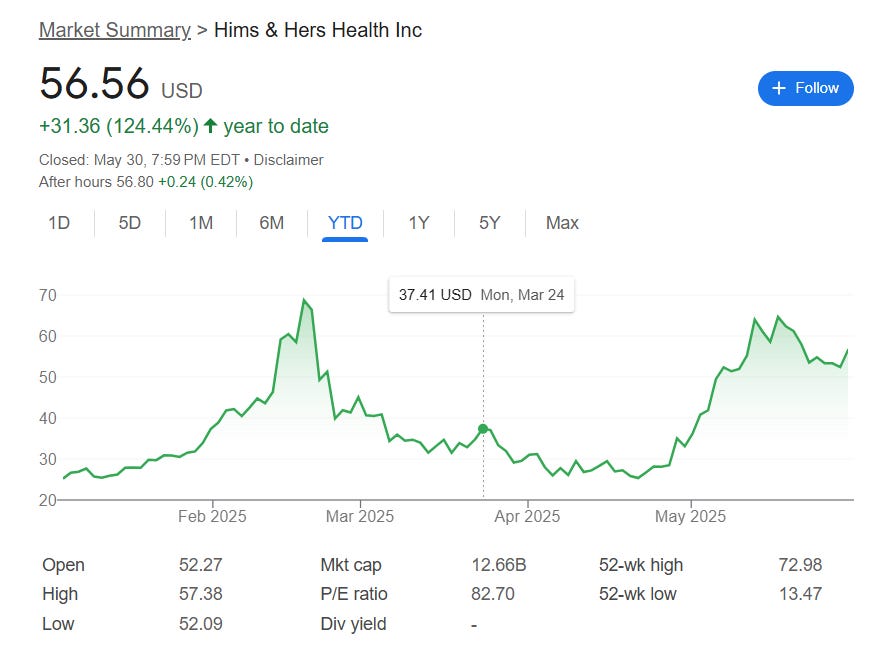Open the Market Summary link
The height and width of the screenshot is (657, 896).
coord(115,30)
